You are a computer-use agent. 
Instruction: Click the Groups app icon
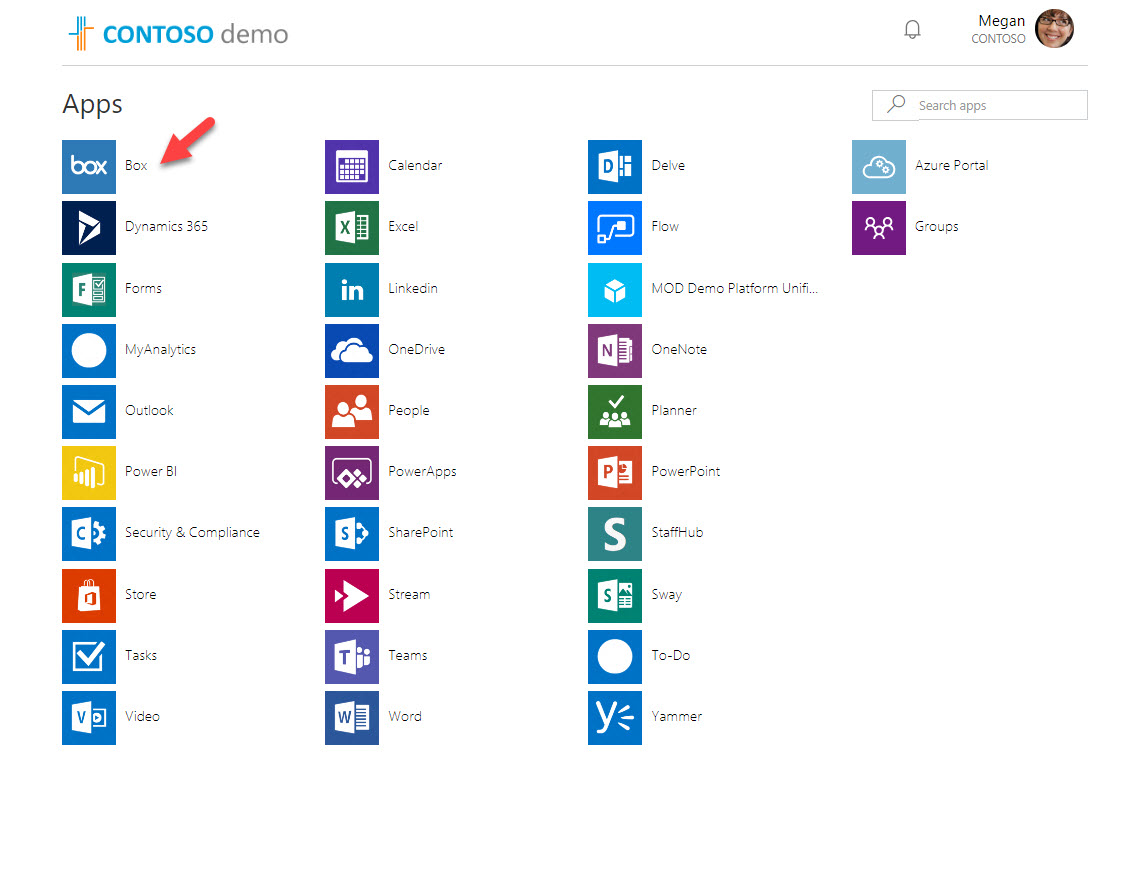point(879,228)
